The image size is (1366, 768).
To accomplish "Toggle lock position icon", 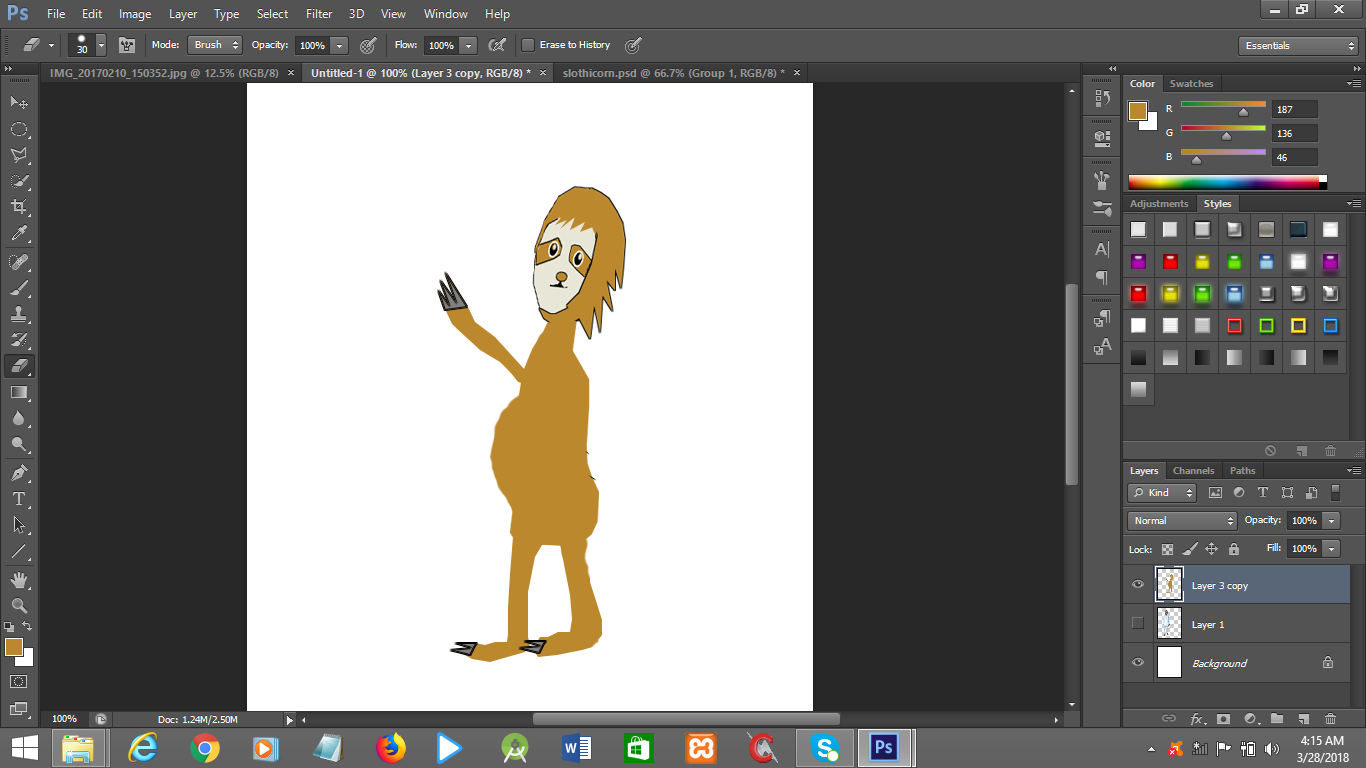I will click(x=1211, y=549).
